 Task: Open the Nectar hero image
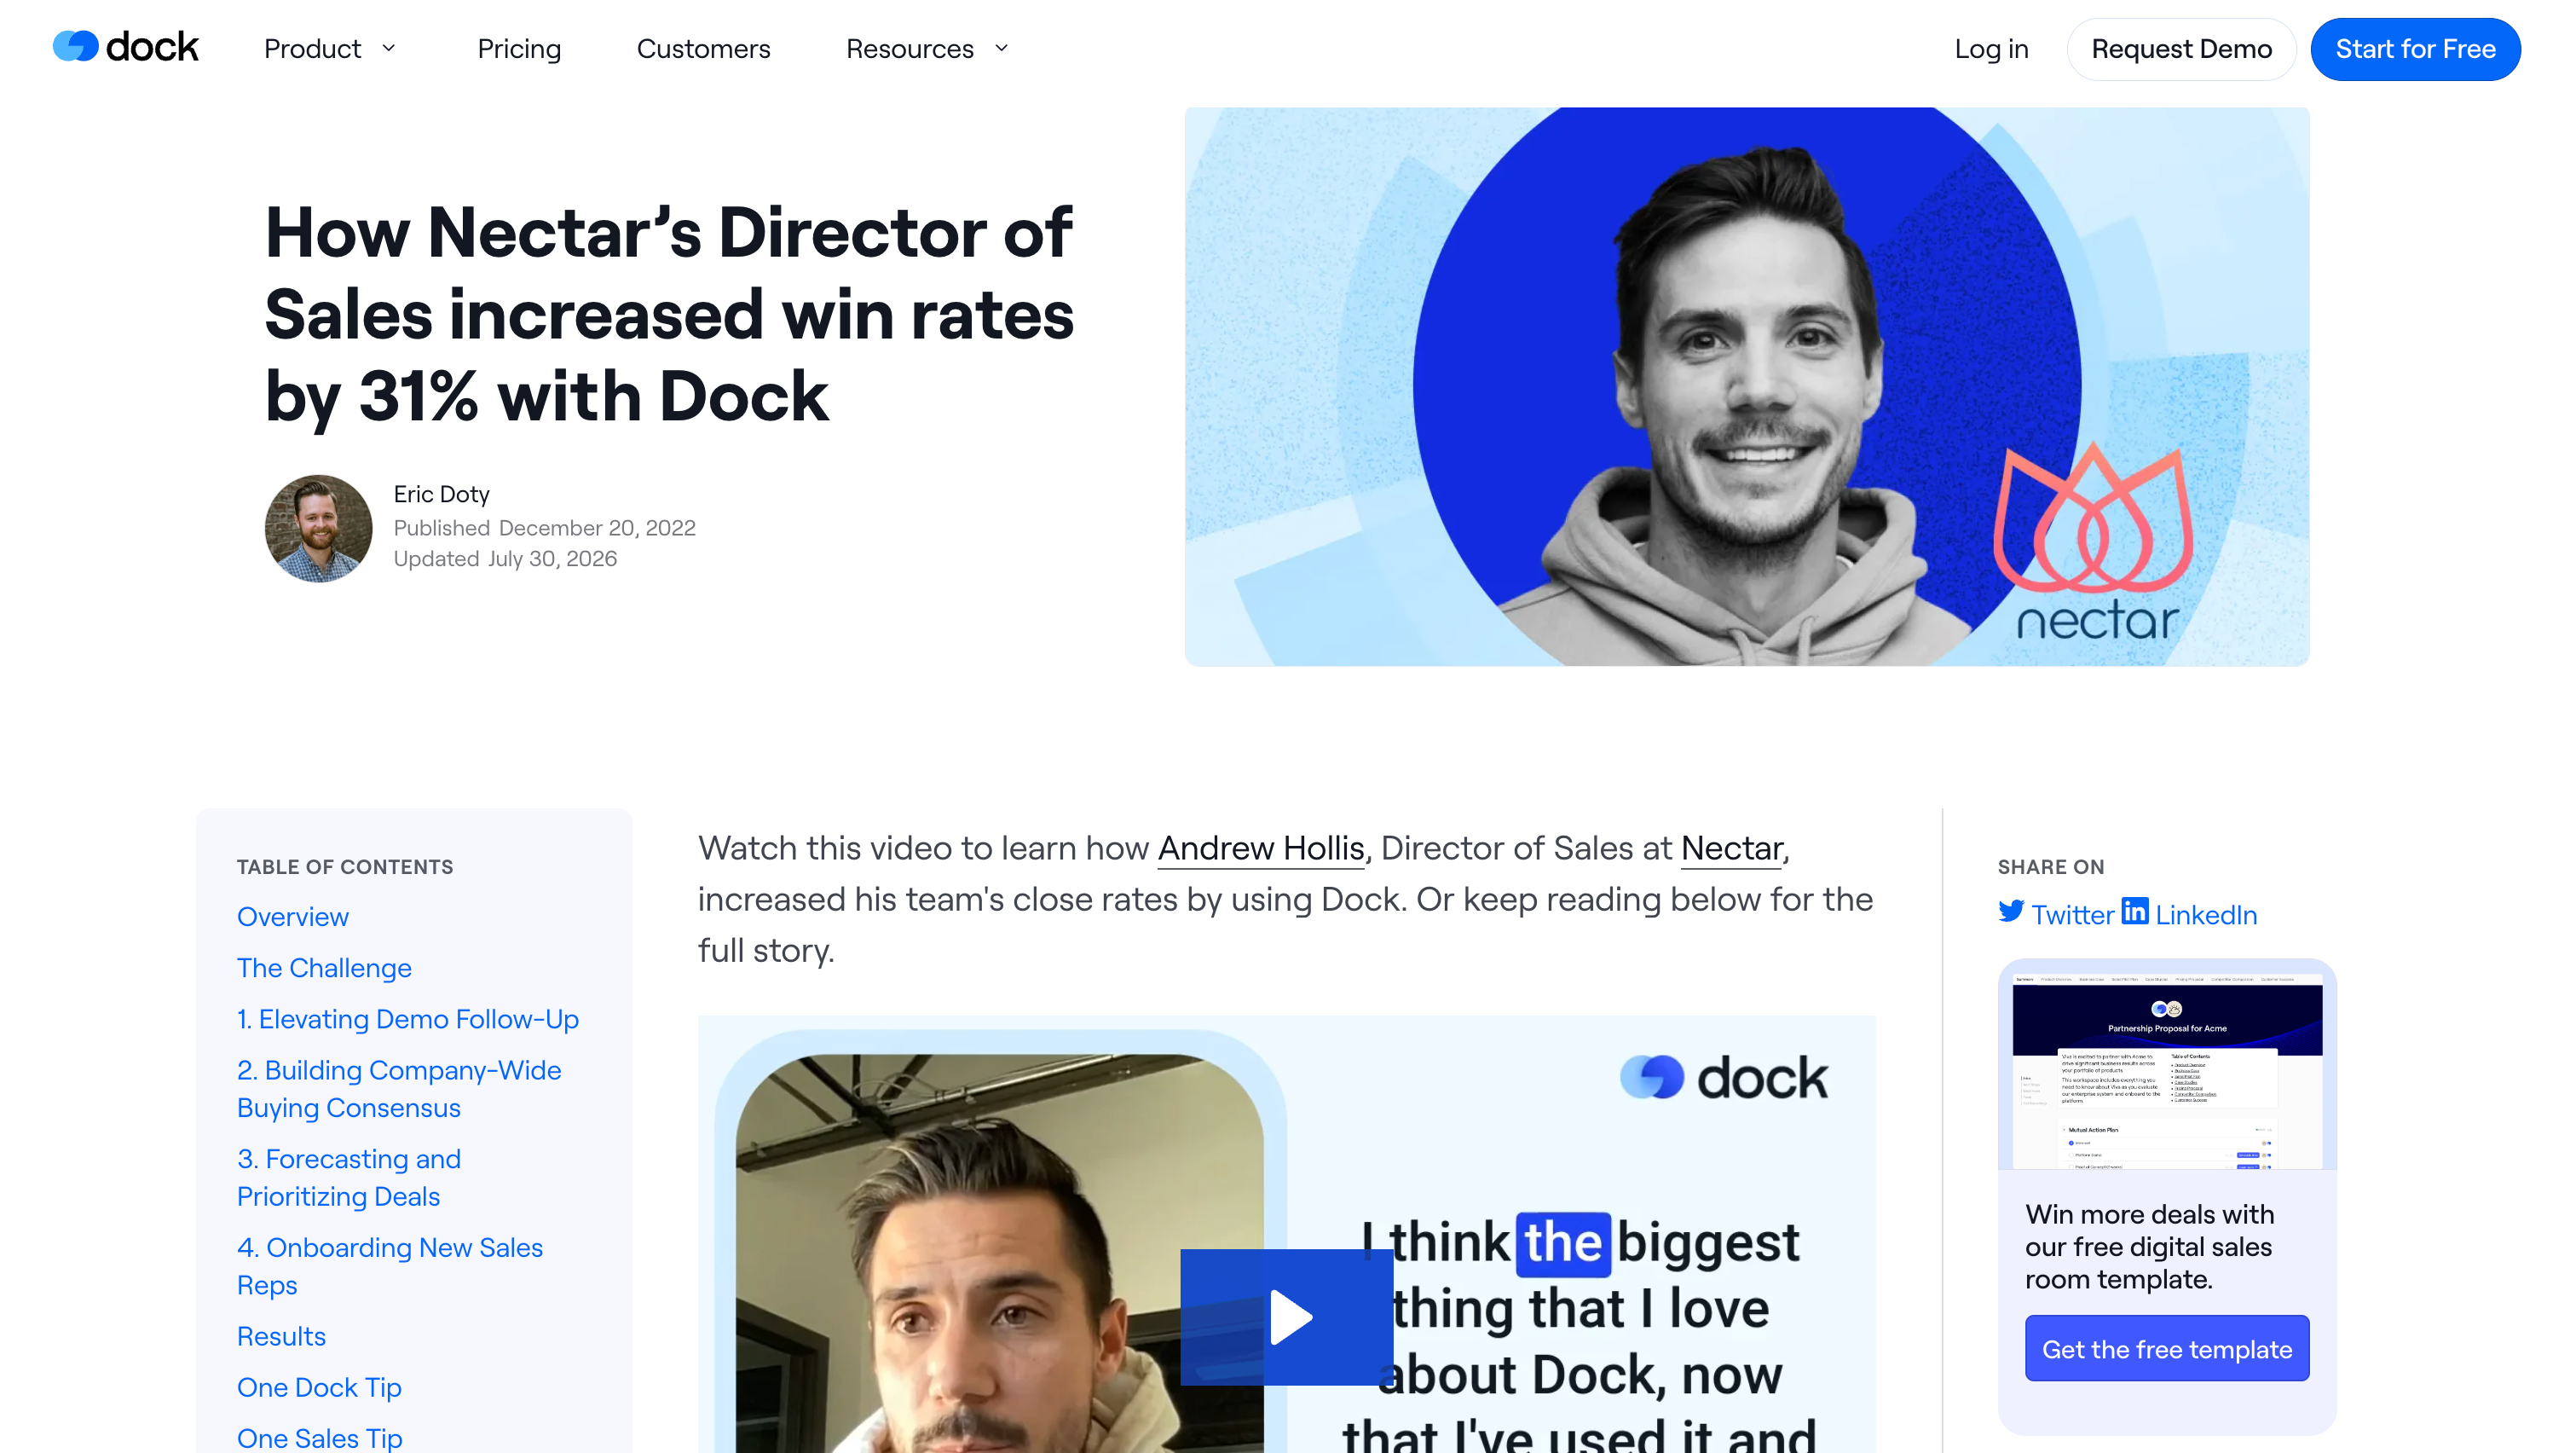(x=1746, y=386)
